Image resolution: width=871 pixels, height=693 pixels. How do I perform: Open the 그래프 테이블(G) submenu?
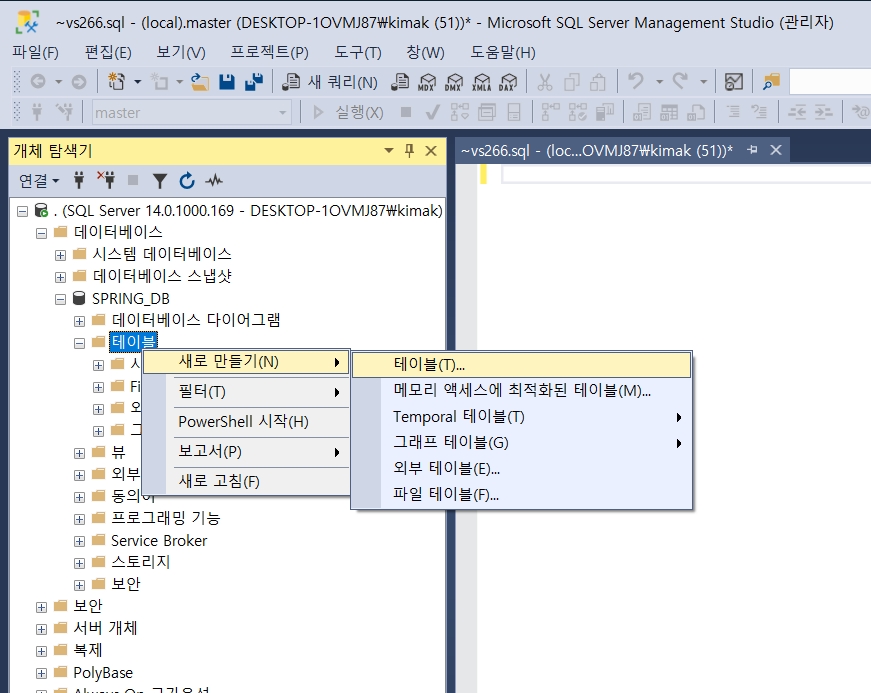(x=522, y=443)
